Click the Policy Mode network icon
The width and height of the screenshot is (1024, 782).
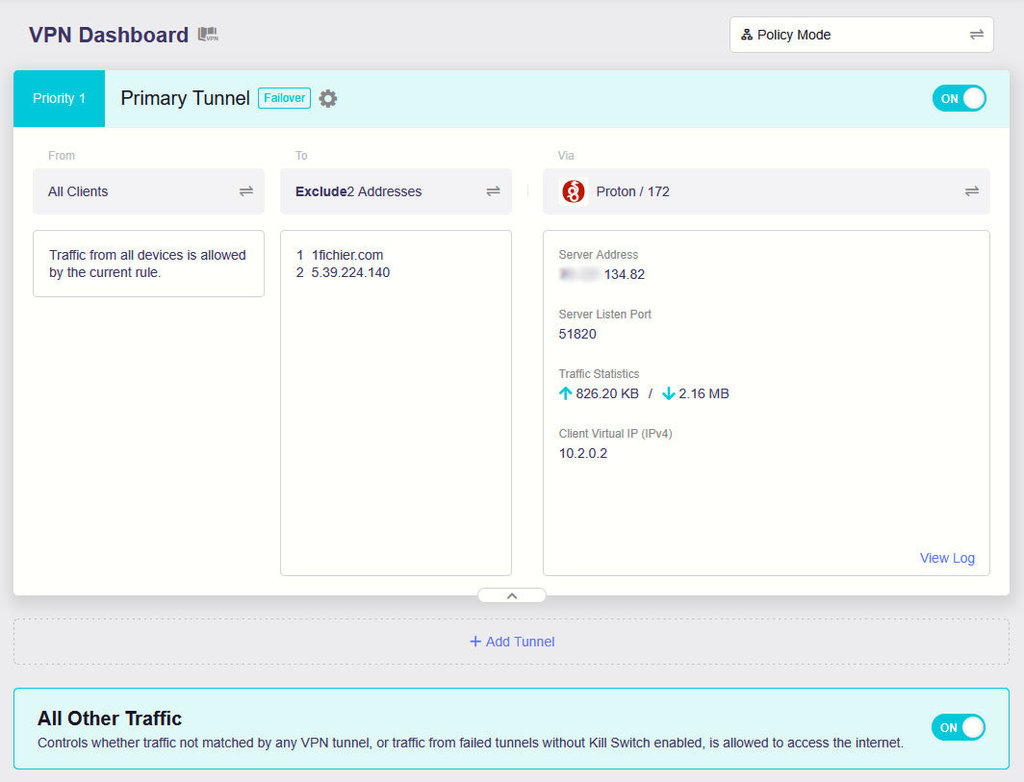[746, 35]
